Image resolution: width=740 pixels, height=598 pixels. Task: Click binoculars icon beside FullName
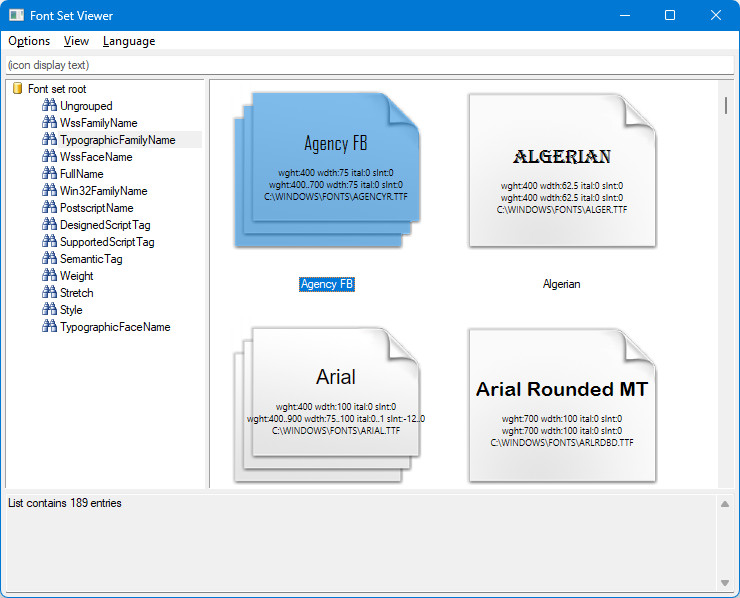point(49,173)
